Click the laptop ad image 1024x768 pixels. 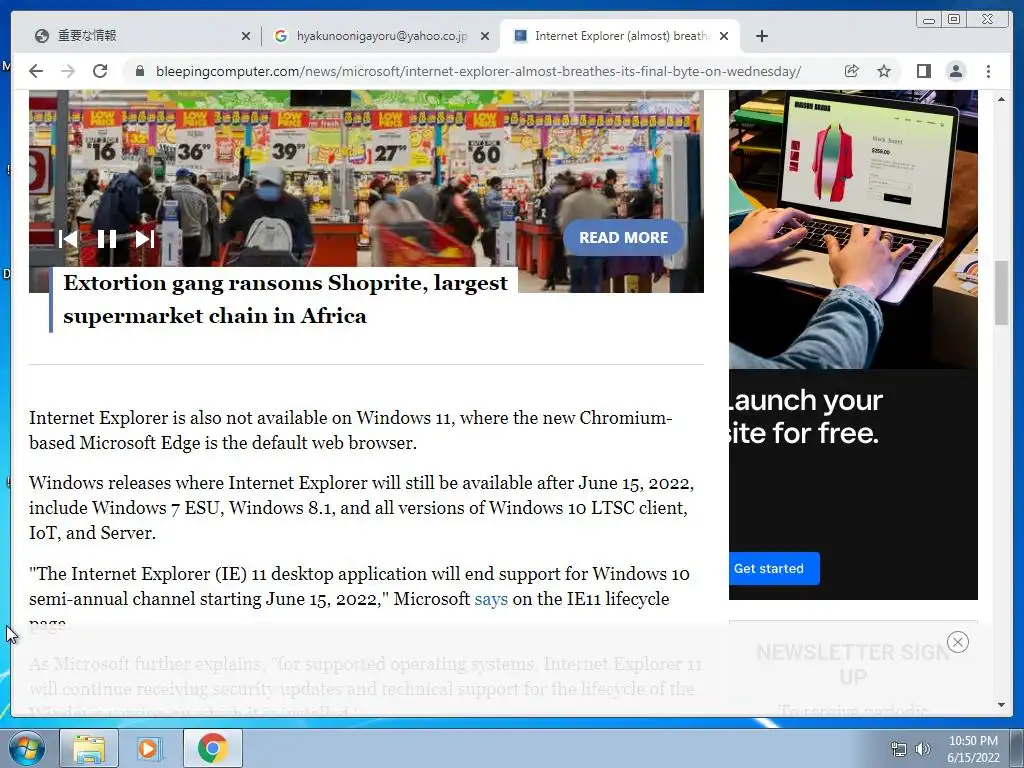[853, 229]
